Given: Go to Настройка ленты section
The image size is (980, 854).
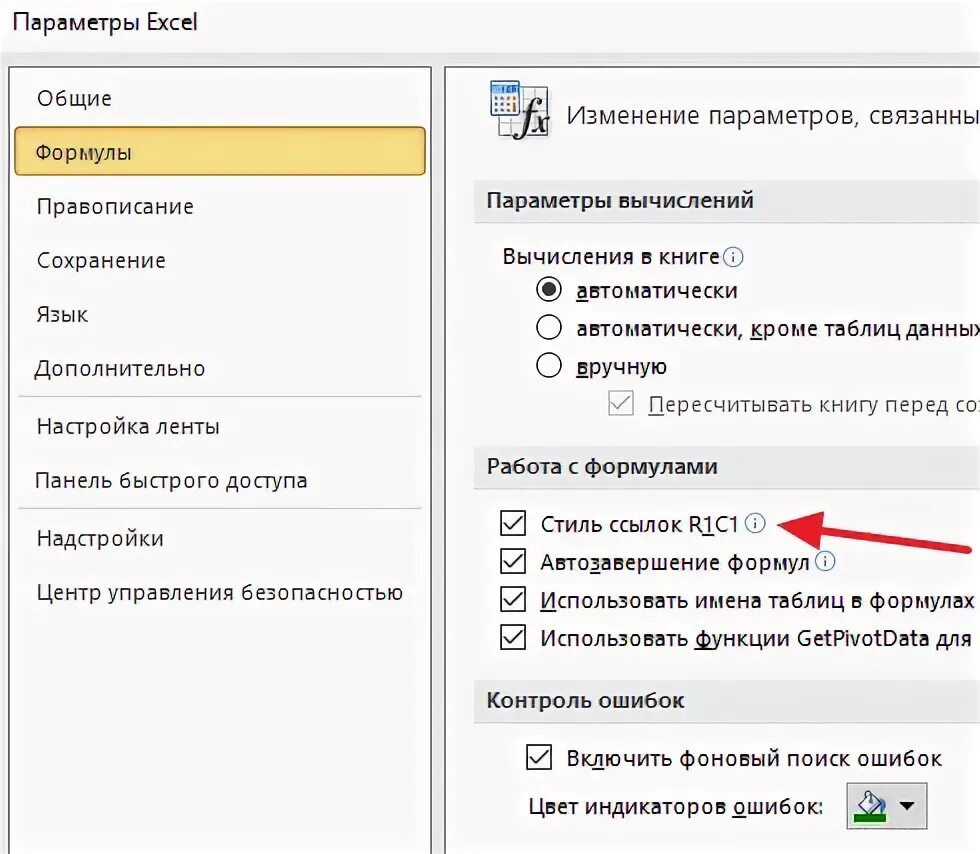Looking at the screenshot, I should coord(128,426).
